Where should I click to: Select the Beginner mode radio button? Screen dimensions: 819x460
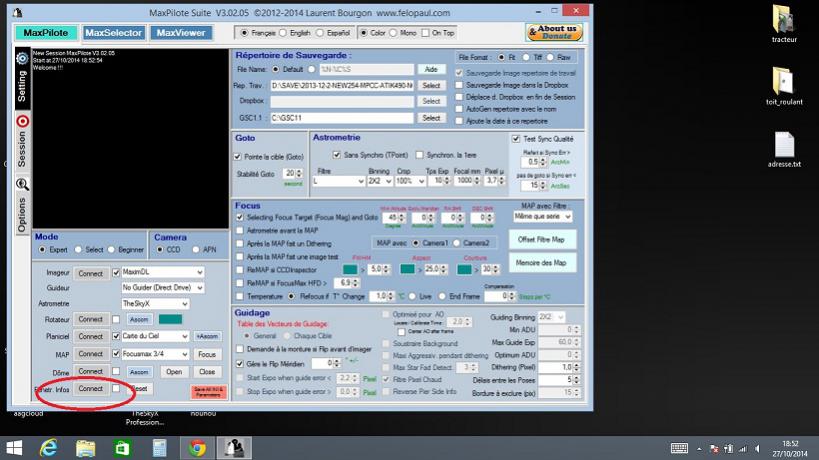pos(111,250)
